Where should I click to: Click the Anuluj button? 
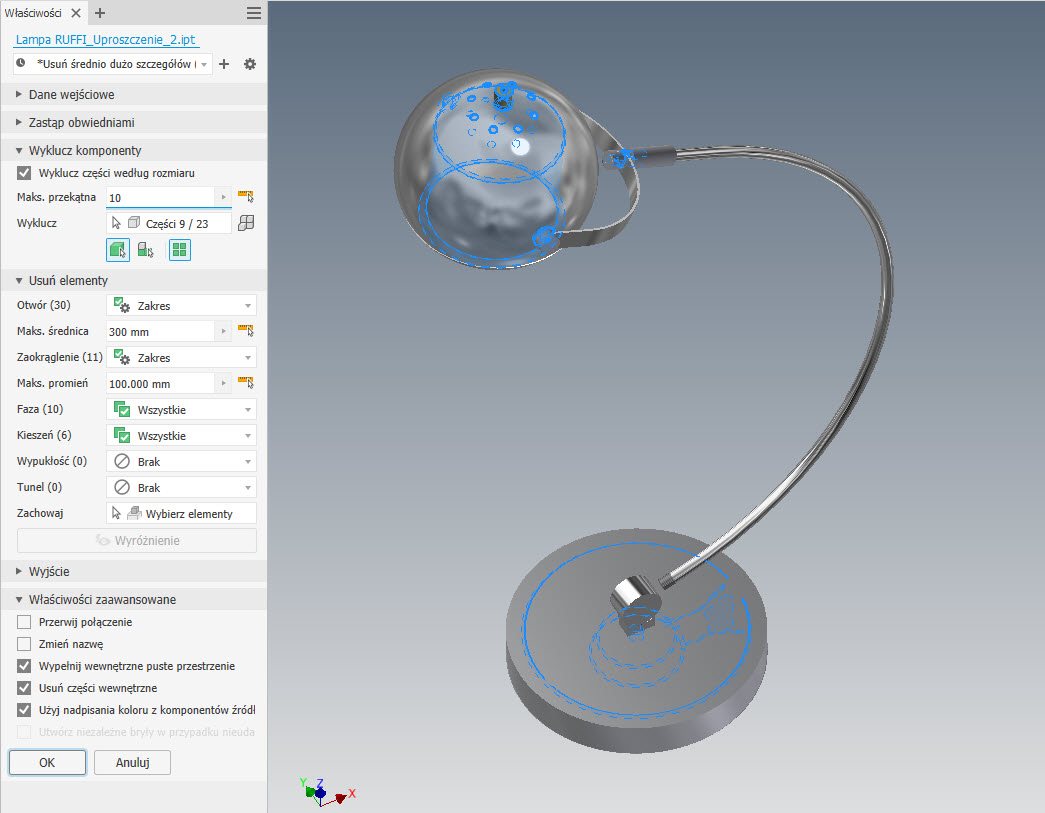click(132, 762)
